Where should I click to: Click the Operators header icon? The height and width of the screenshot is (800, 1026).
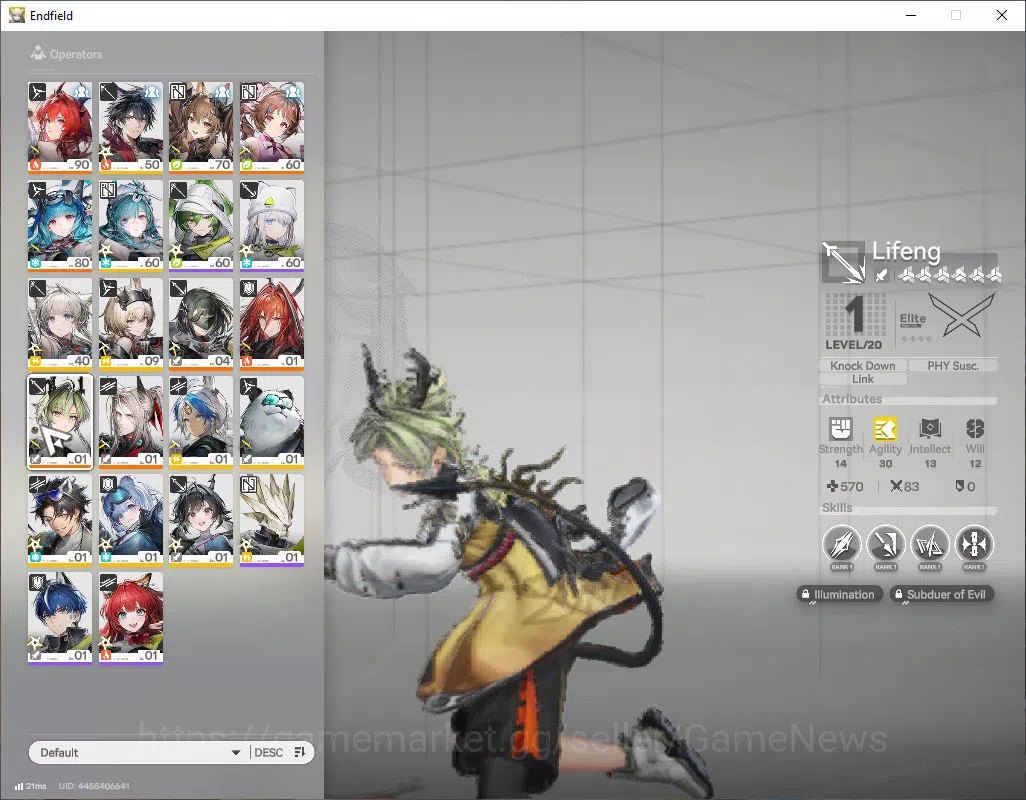38,53
